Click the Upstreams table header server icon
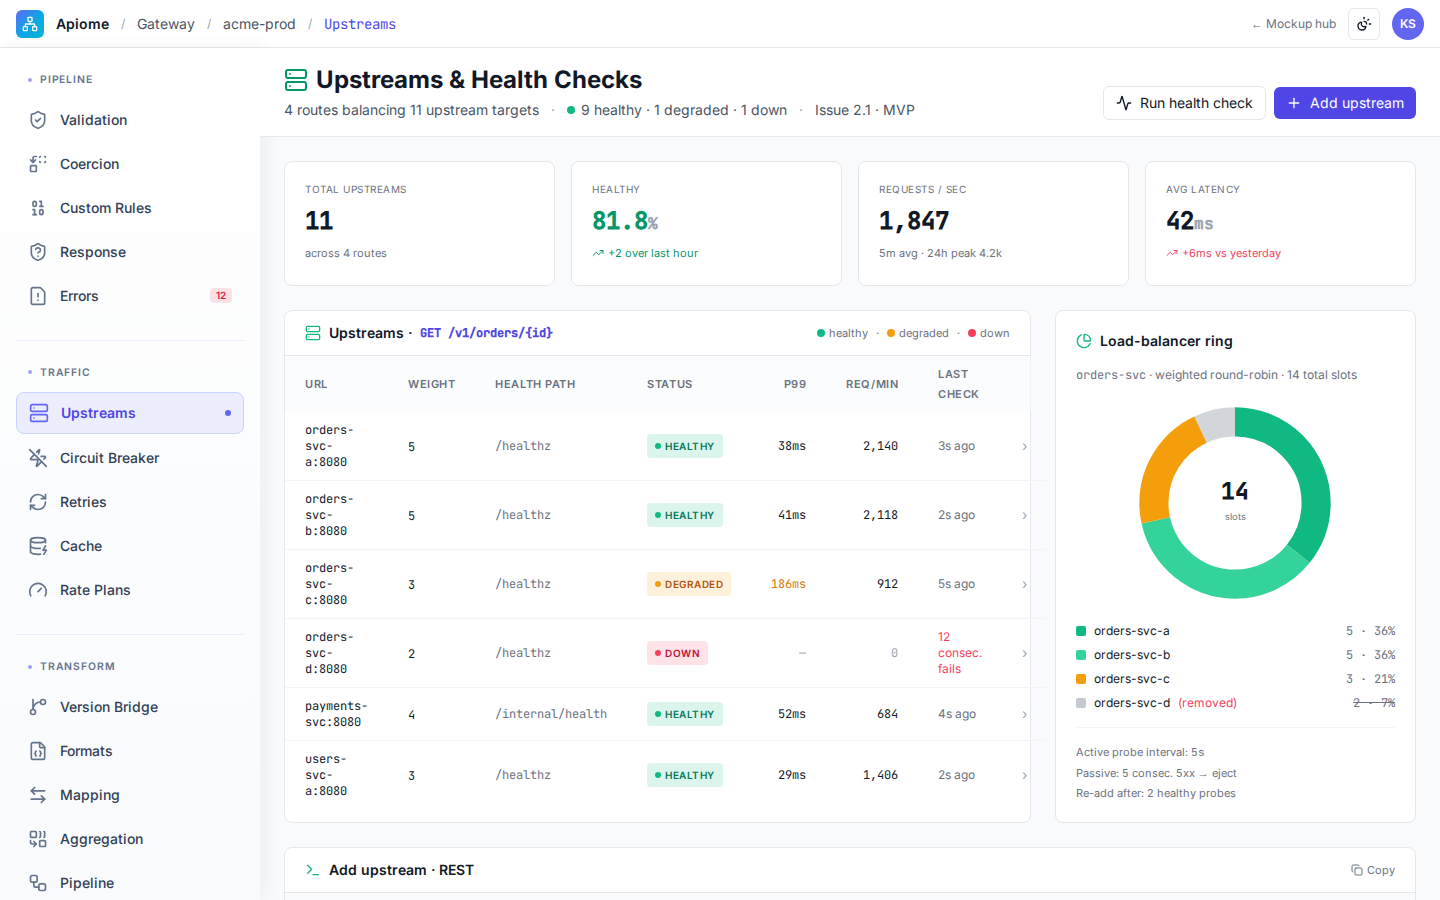This screenshot has height=900, width=1440. [x=313, y=333]
